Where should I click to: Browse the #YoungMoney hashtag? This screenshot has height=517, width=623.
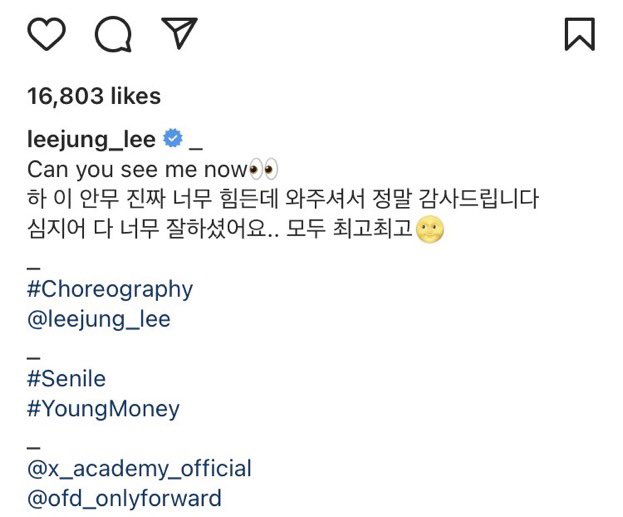coord(103,408)
